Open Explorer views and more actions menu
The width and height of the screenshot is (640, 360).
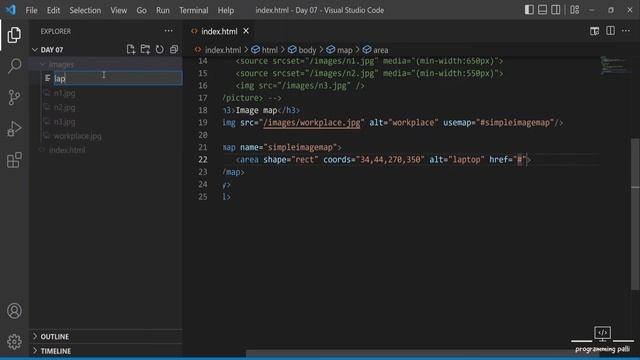169,31
